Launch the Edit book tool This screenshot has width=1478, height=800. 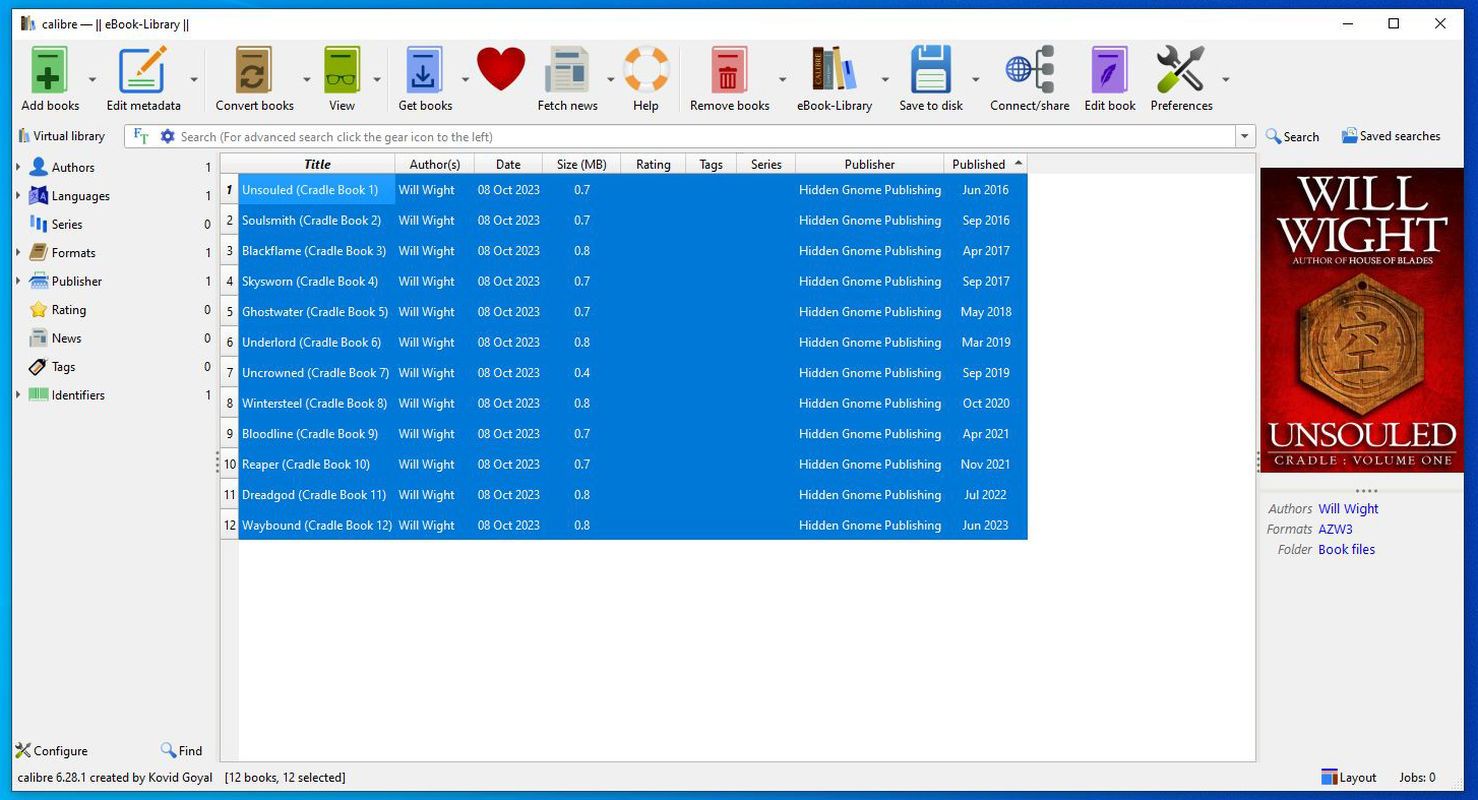pos(1109,71)
